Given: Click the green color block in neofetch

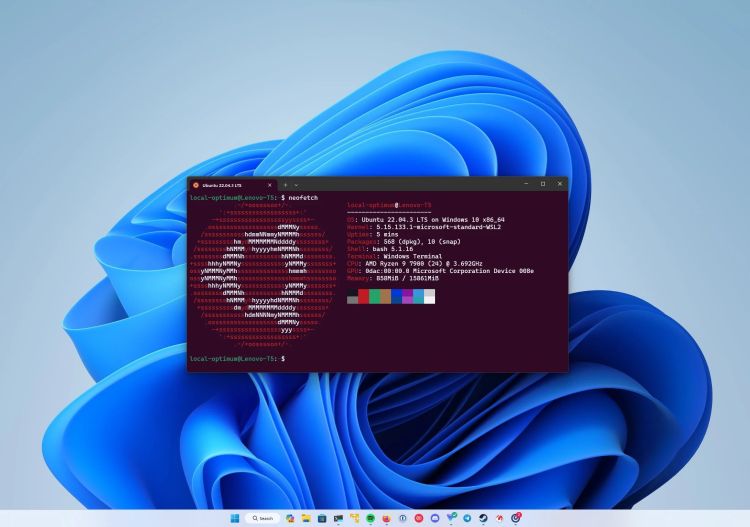Looking at the screenshot, I should pyautogui.click(x=374, y=297).
